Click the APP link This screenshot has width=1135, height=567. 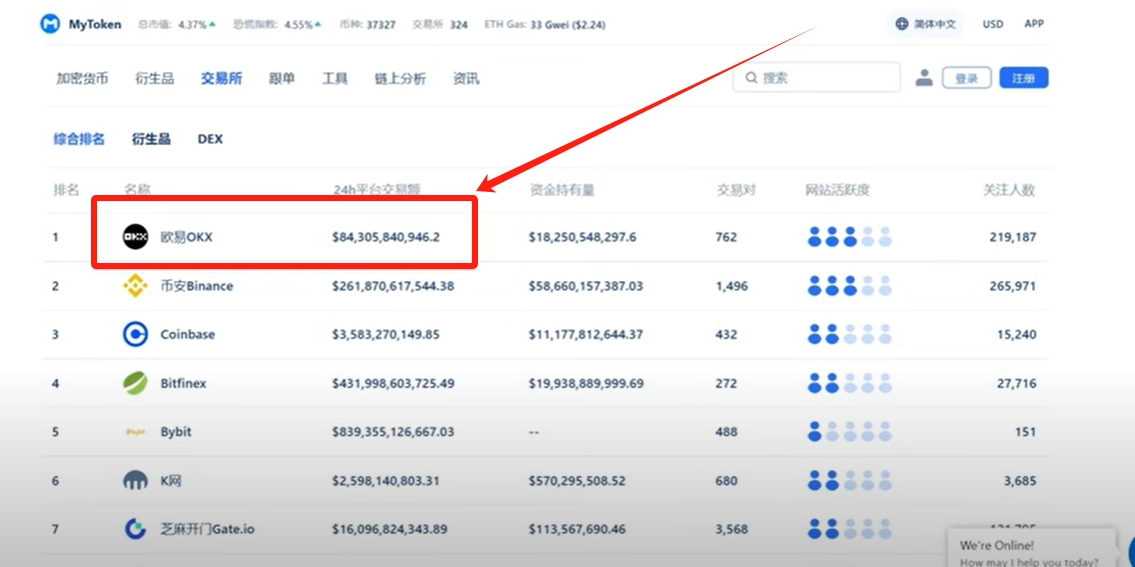click(1034, 23)
